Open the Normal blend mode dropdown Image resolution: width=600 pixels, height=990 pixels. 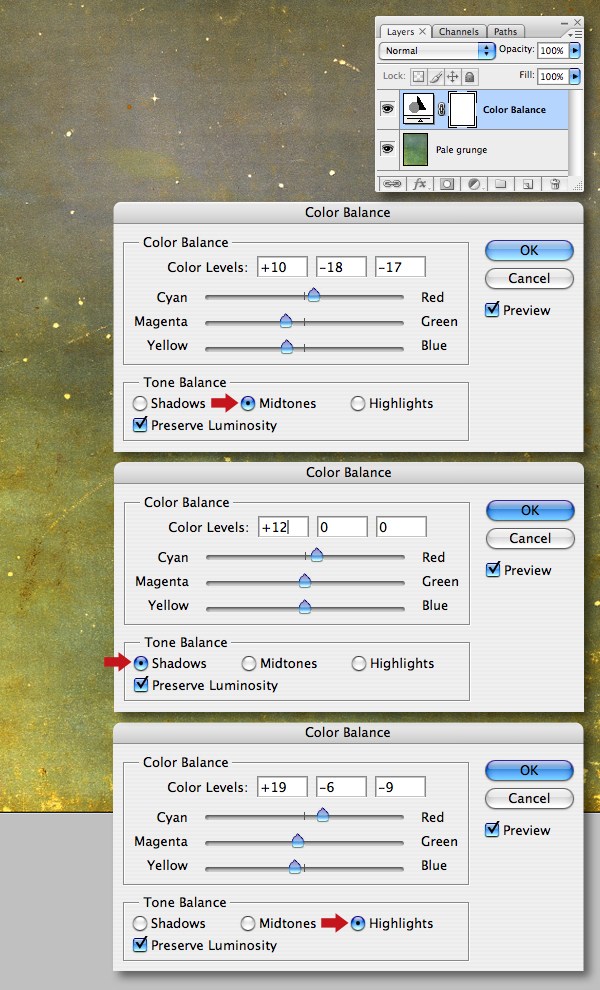(x=437, y=51)
